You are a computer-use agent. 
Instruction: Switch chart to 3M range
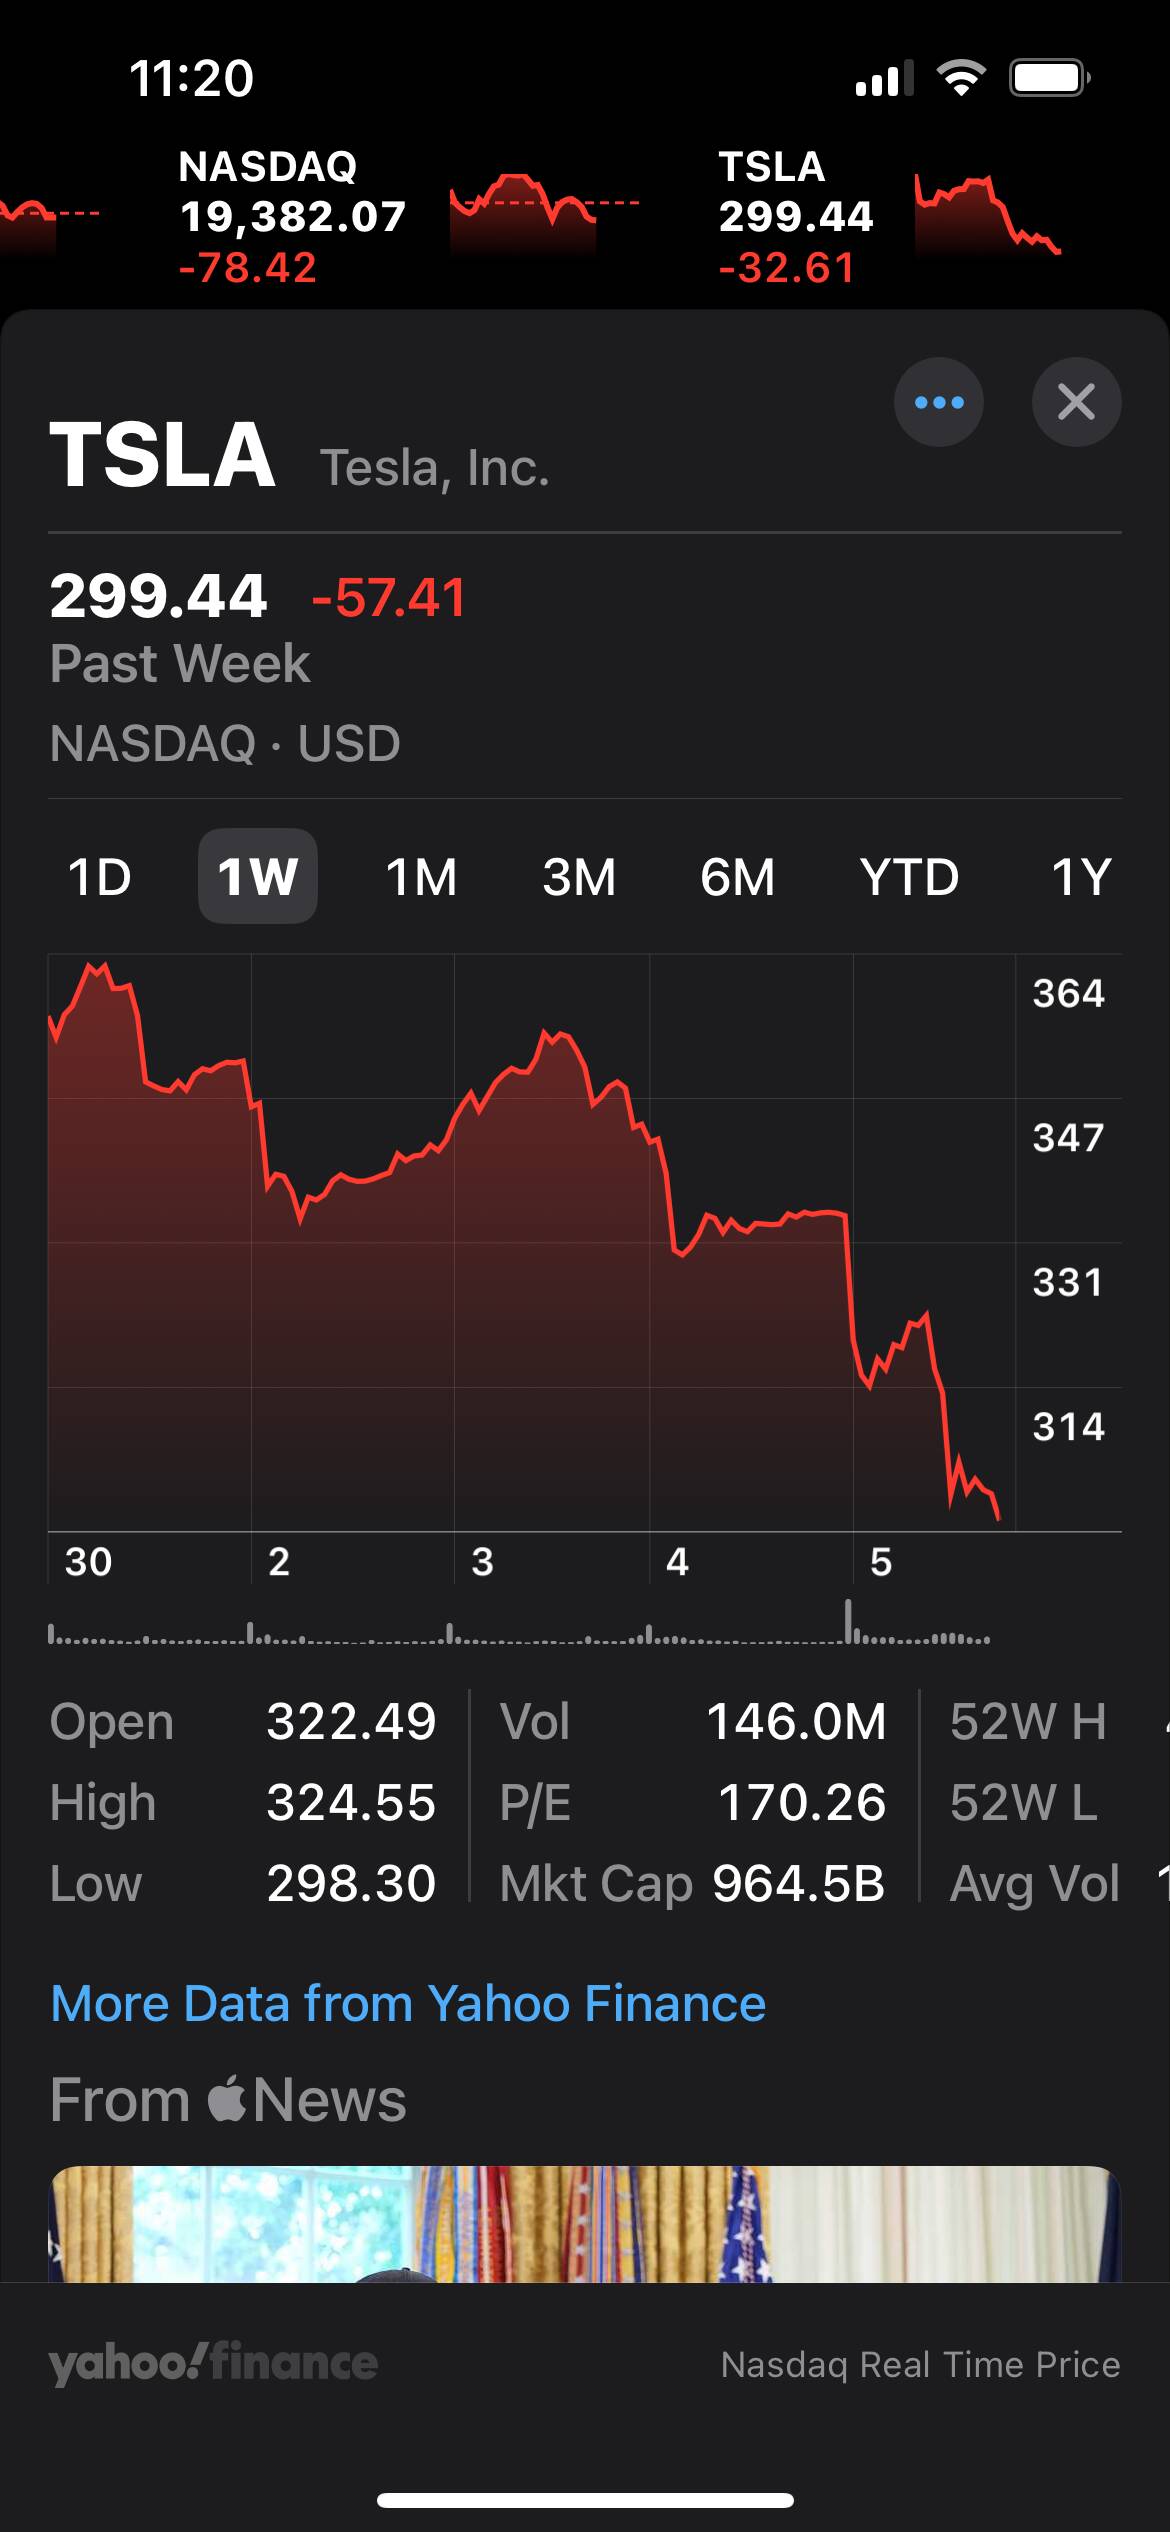point(579,877)
